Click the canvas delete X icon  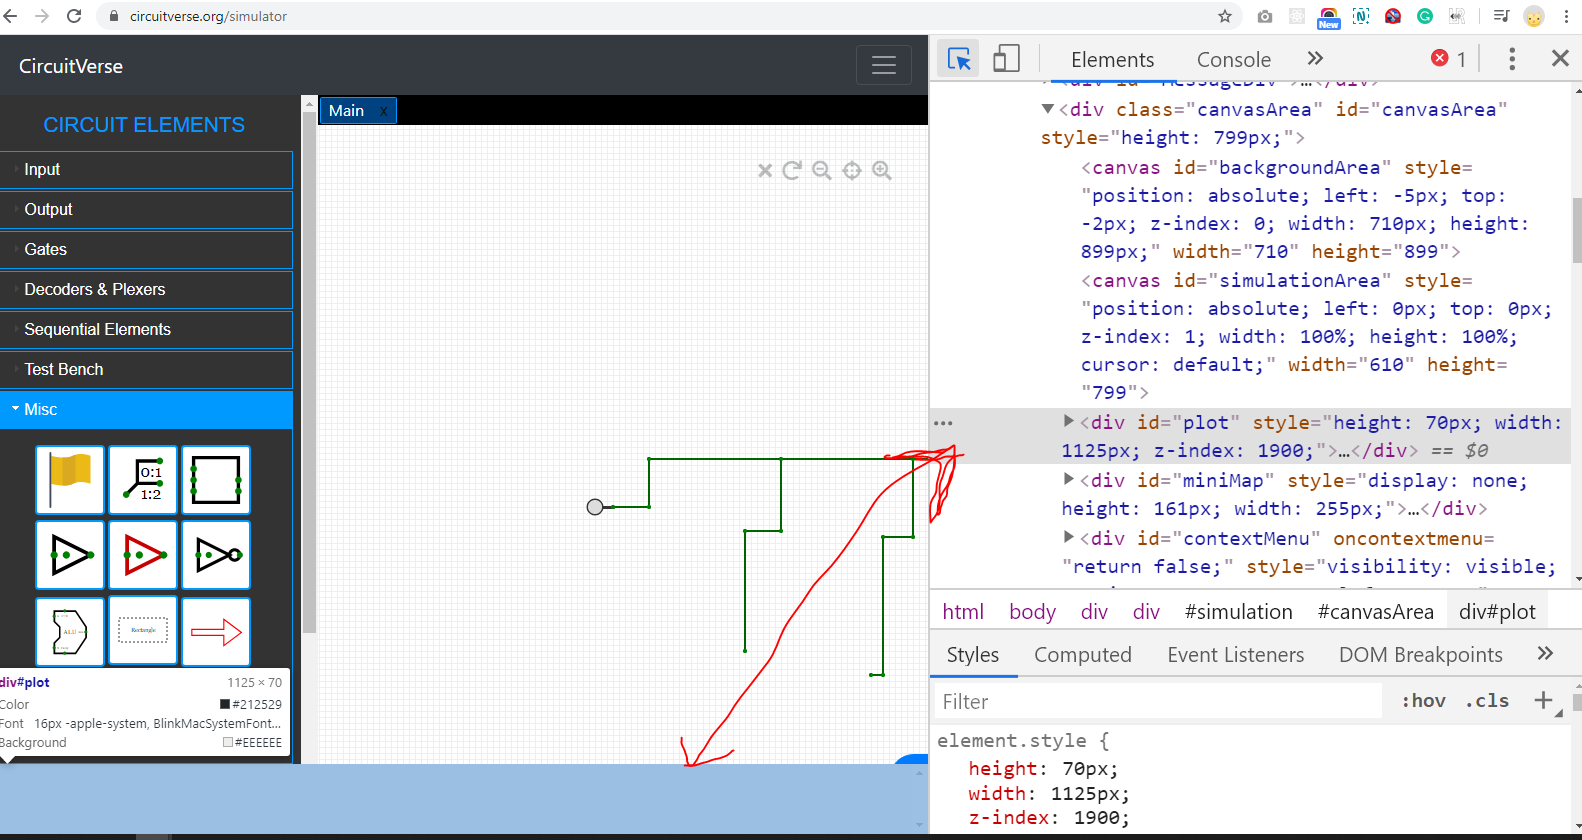(765, 171)
